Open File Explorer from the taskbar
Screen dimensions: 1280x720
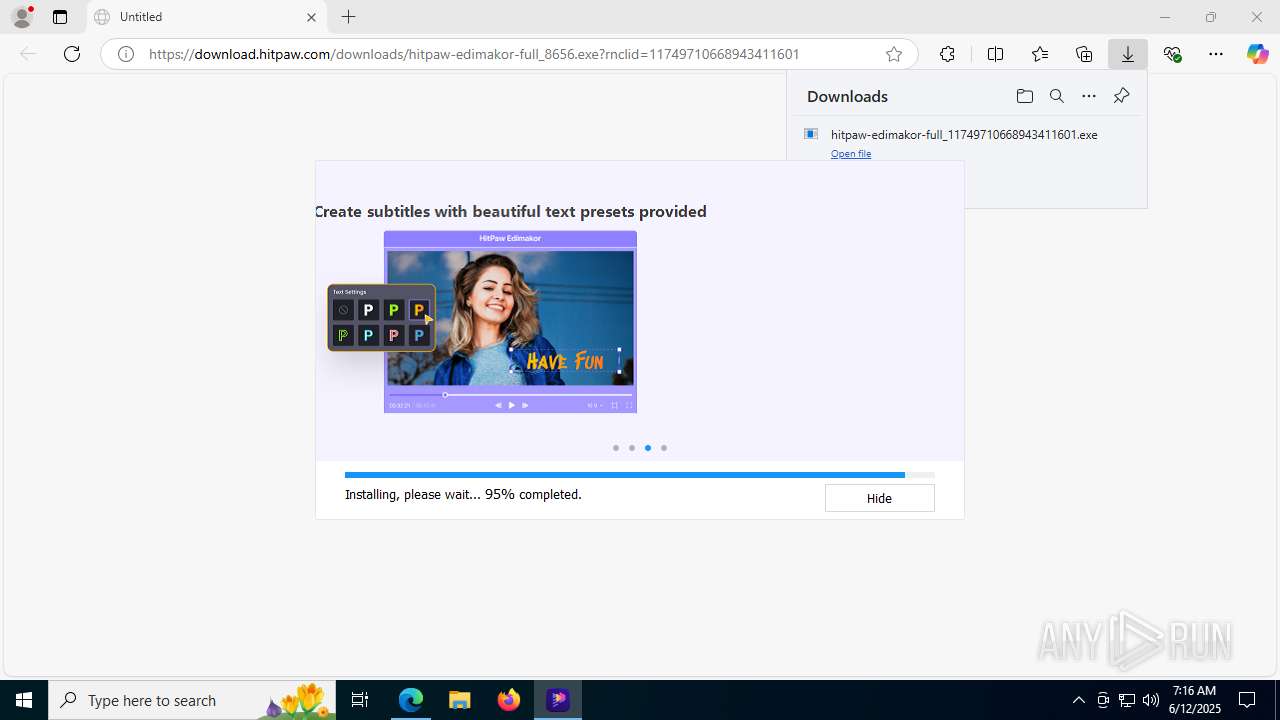pos(460,700)
